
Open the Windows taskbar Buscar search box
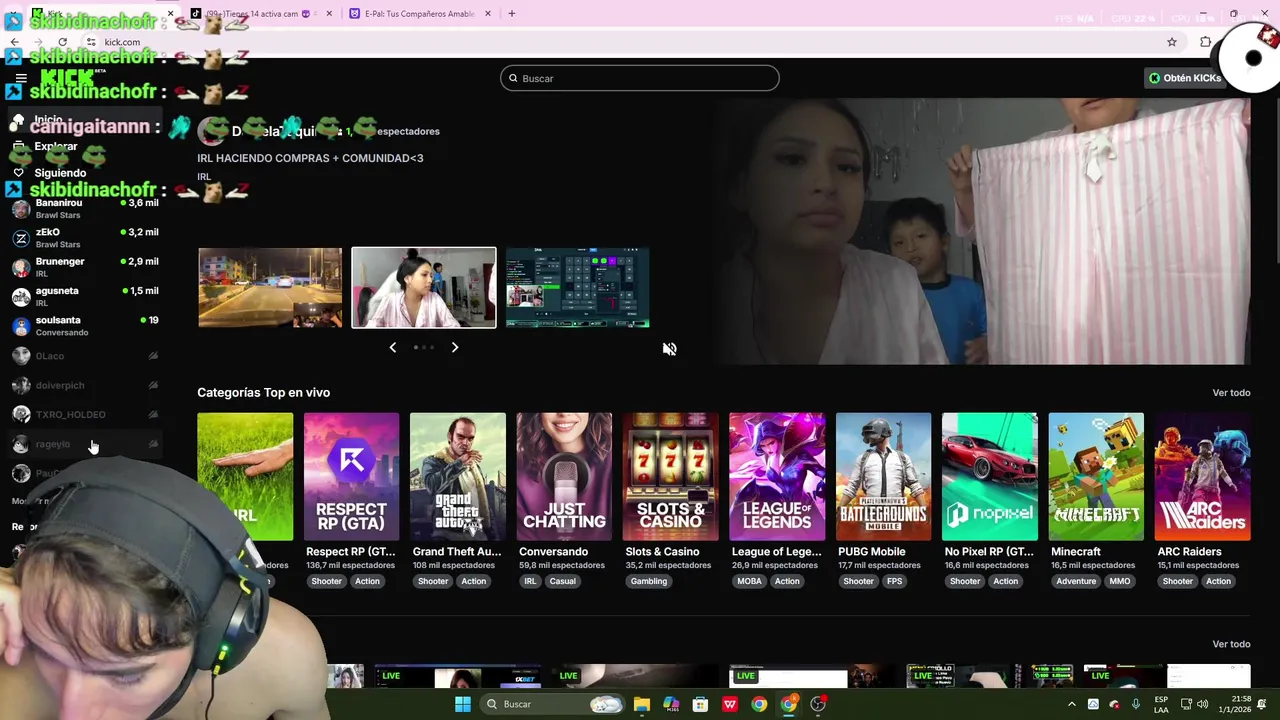coord(554,704)
